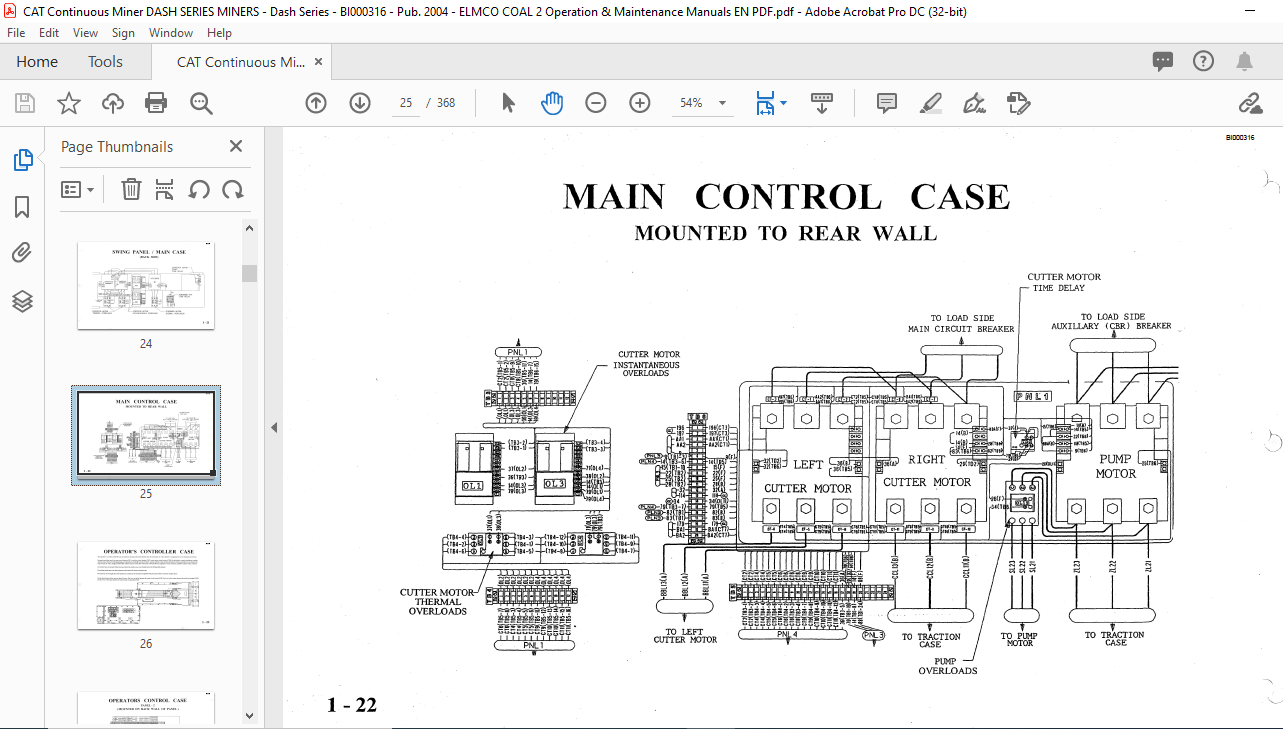
Task: Upload the file with the cloud icon
Action: coord(112,103)
